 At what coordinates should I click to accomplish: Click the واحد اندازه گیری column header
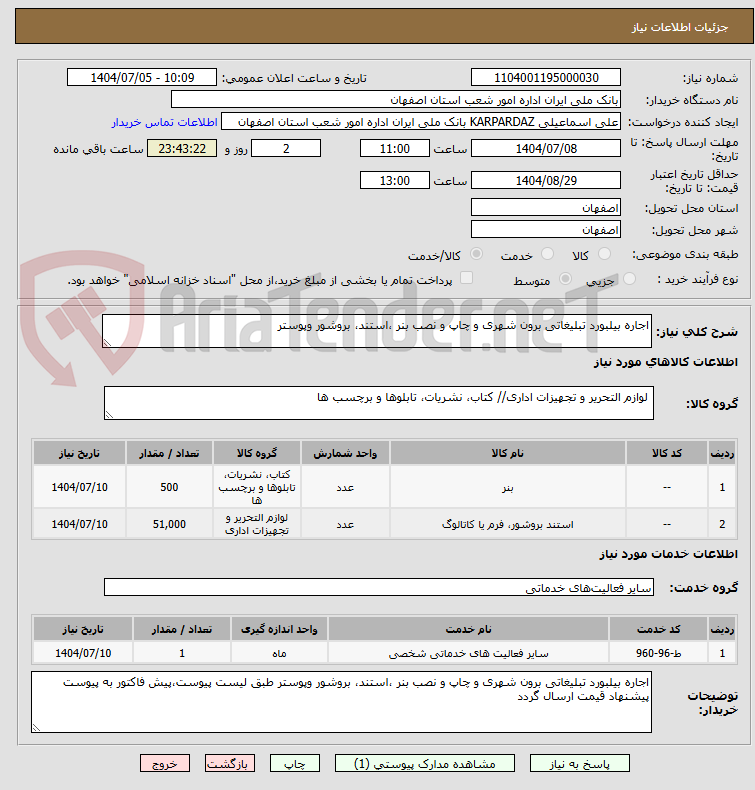pyautogui.click(x=279, y=629)
